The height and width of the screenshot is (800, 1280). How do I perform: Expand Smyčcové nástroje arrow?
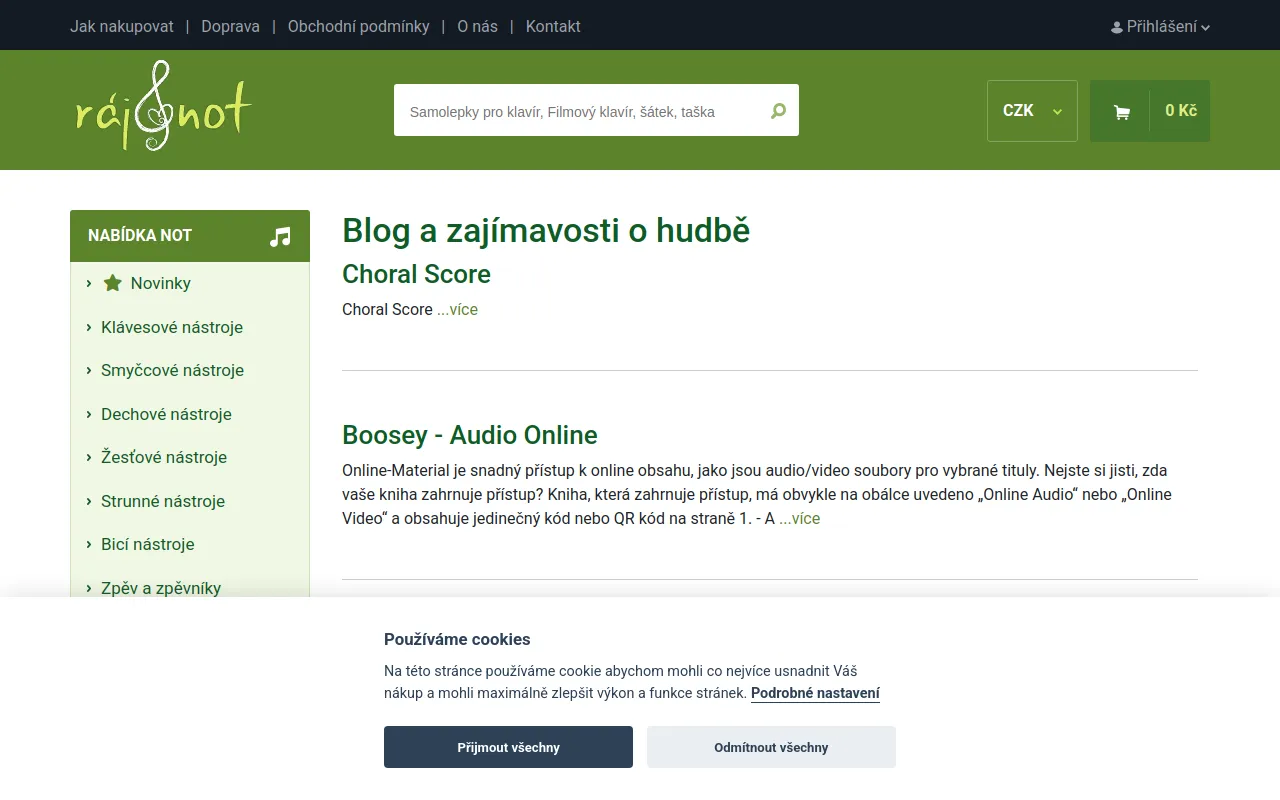[x=89, y=370]
